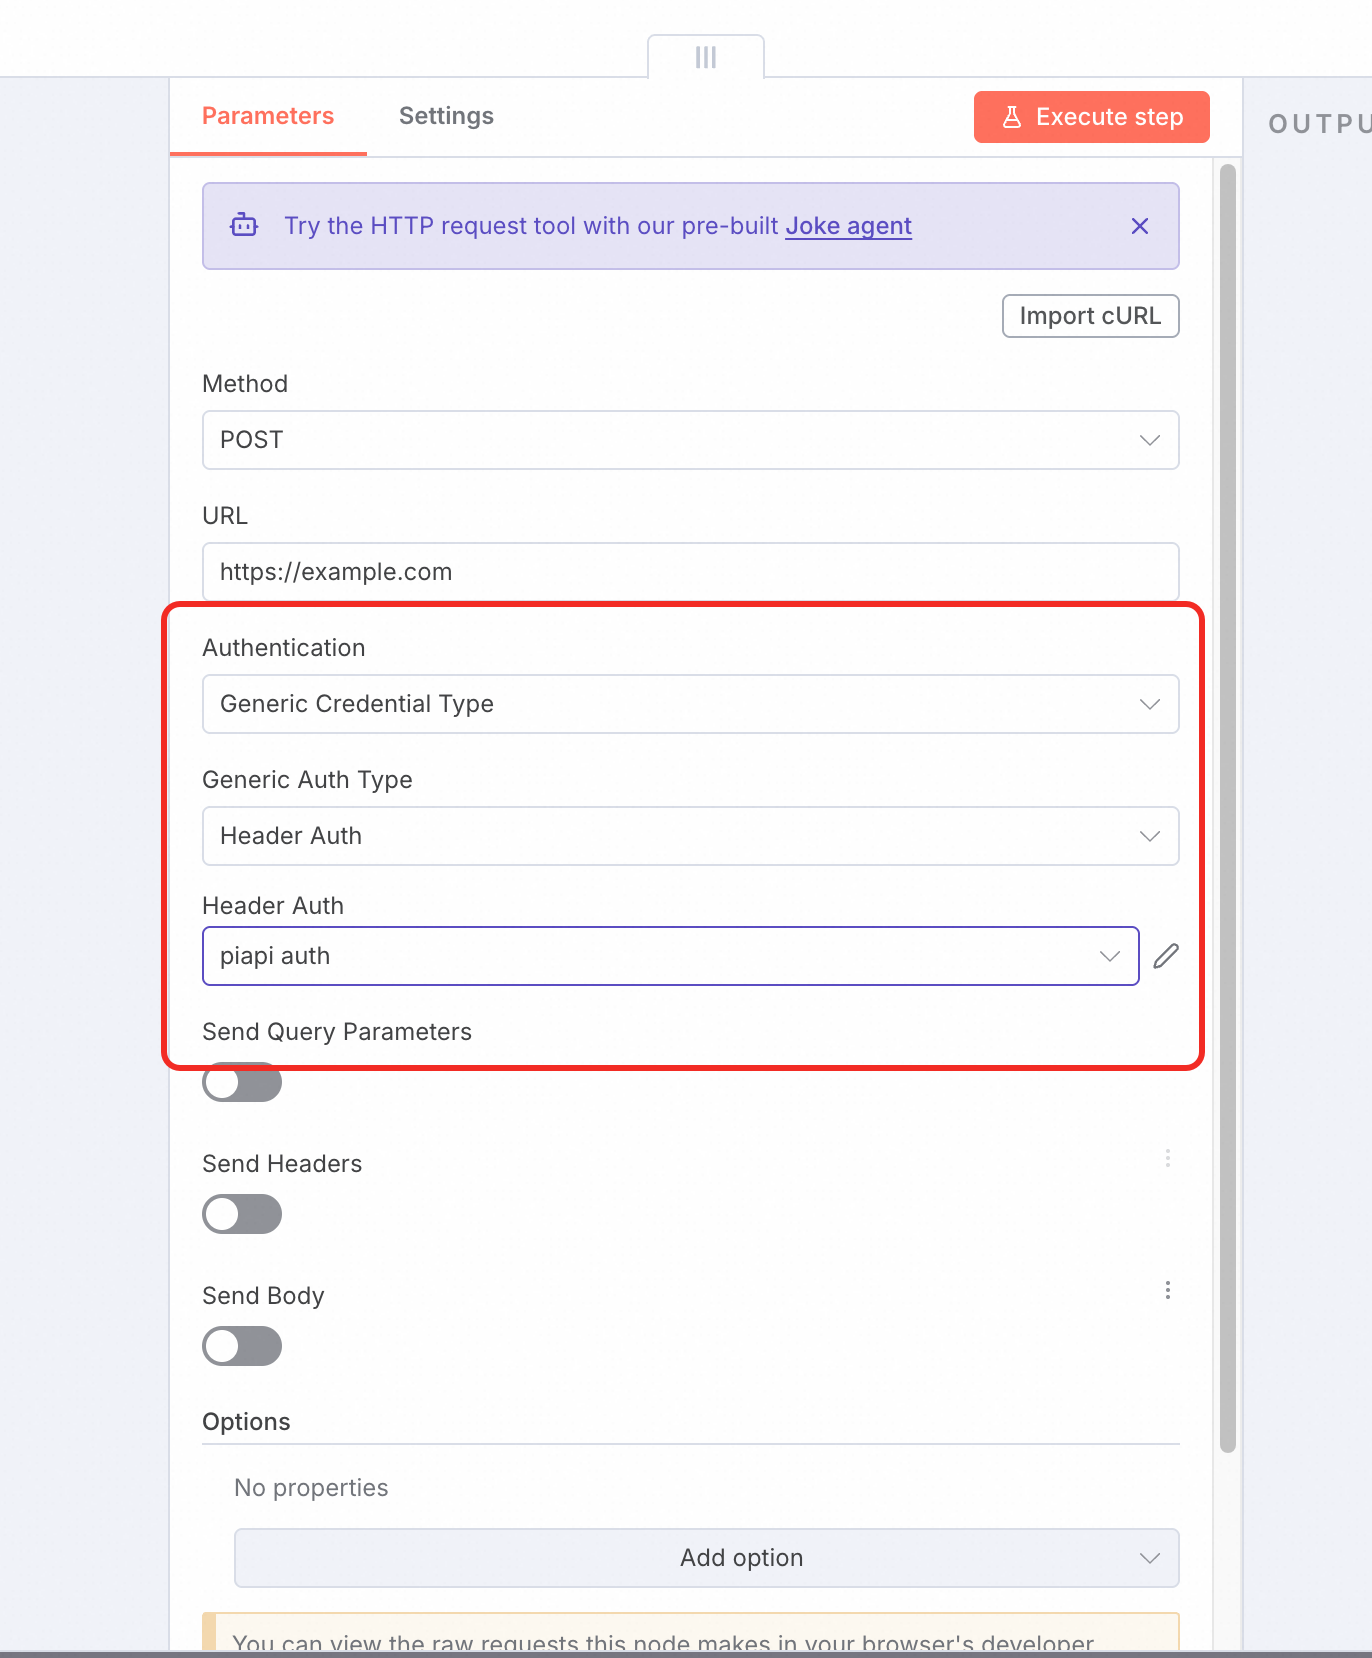Dismiss the Joke agent tip banner

click(1140, 226)
